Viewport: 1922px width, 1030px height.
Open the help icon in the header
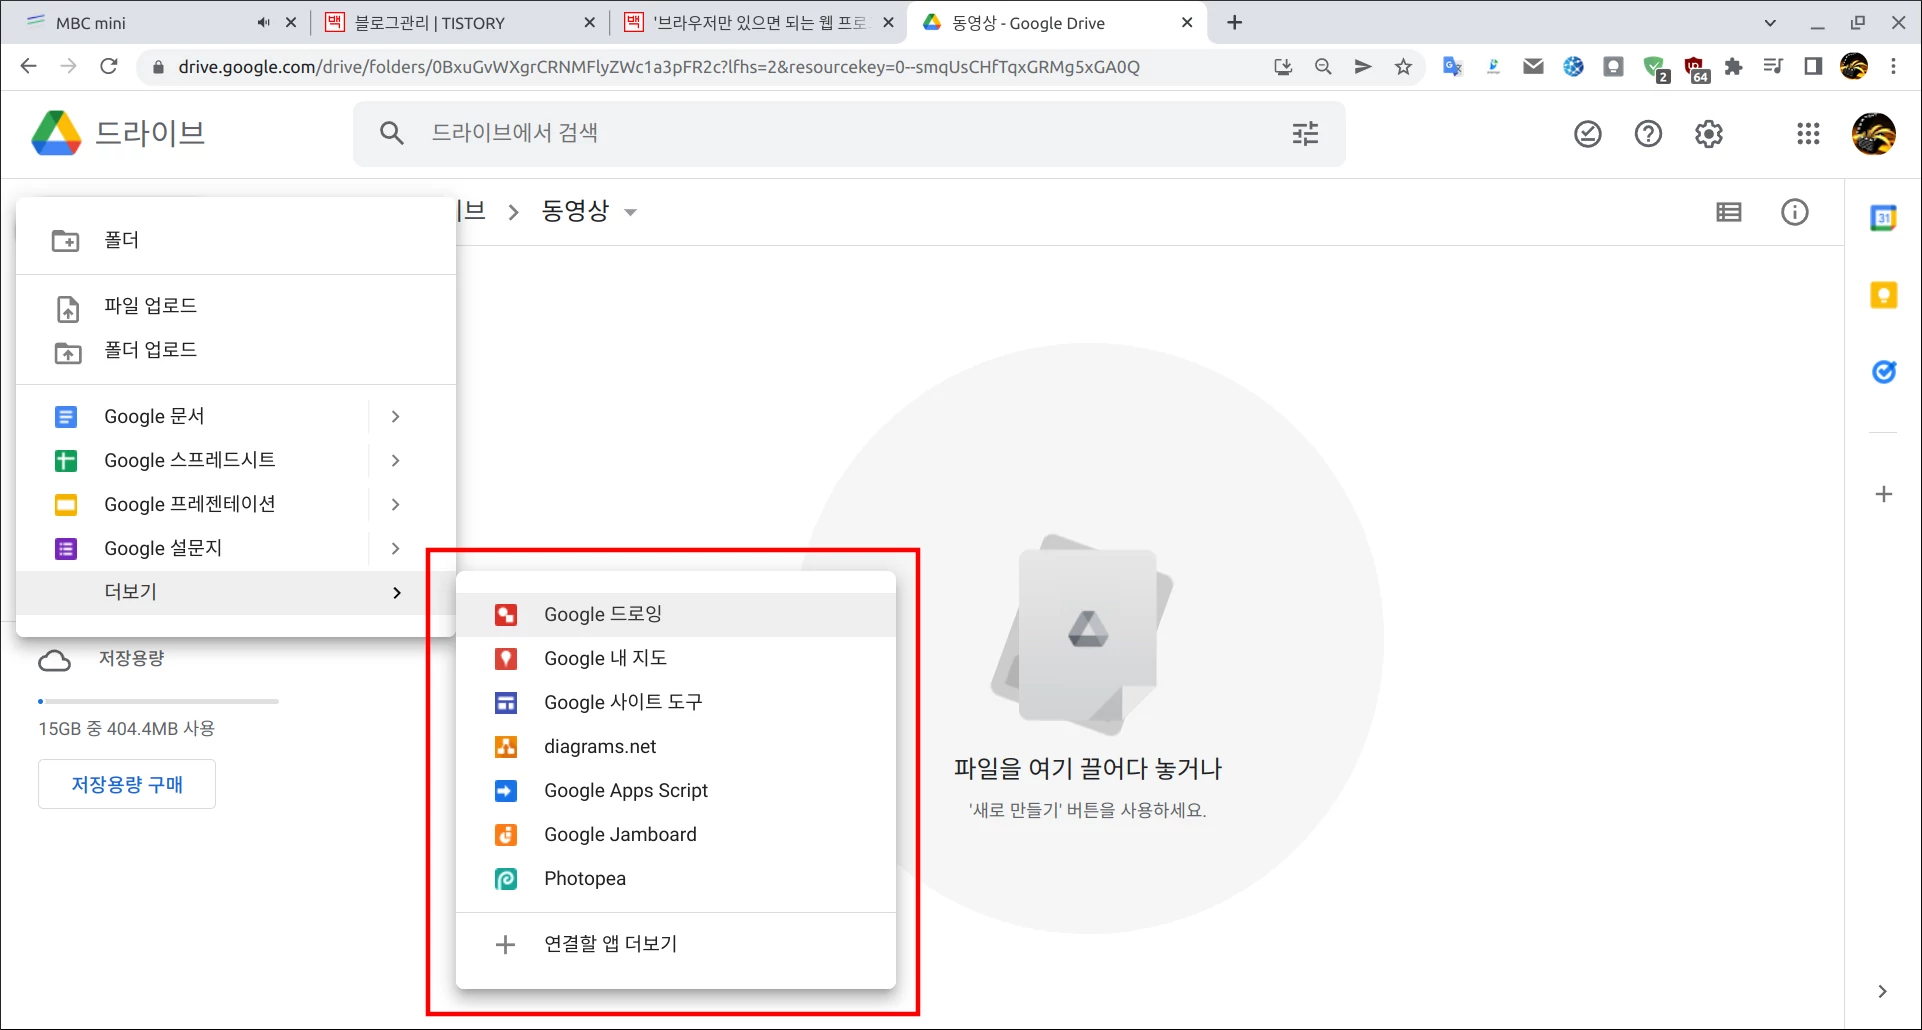pyautogui.click(x=1648, y=134)
